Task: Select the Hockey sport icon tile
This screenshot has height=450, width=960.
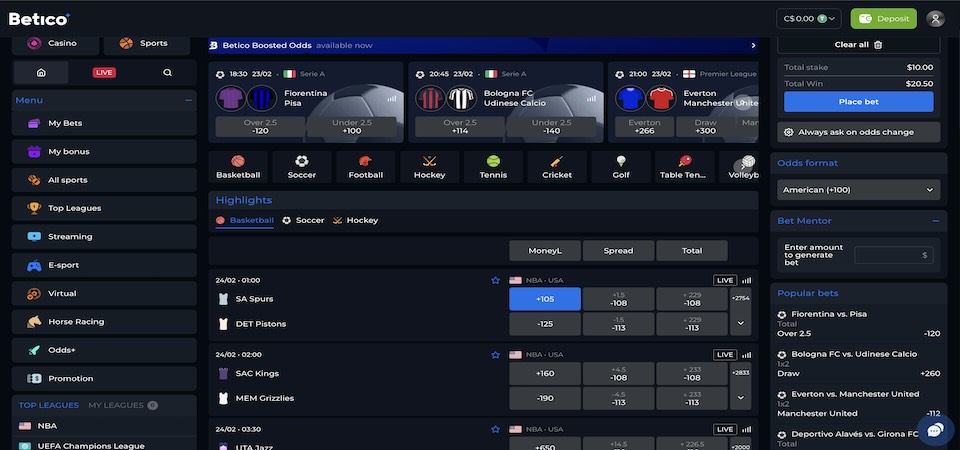Action: coord(429,167)
